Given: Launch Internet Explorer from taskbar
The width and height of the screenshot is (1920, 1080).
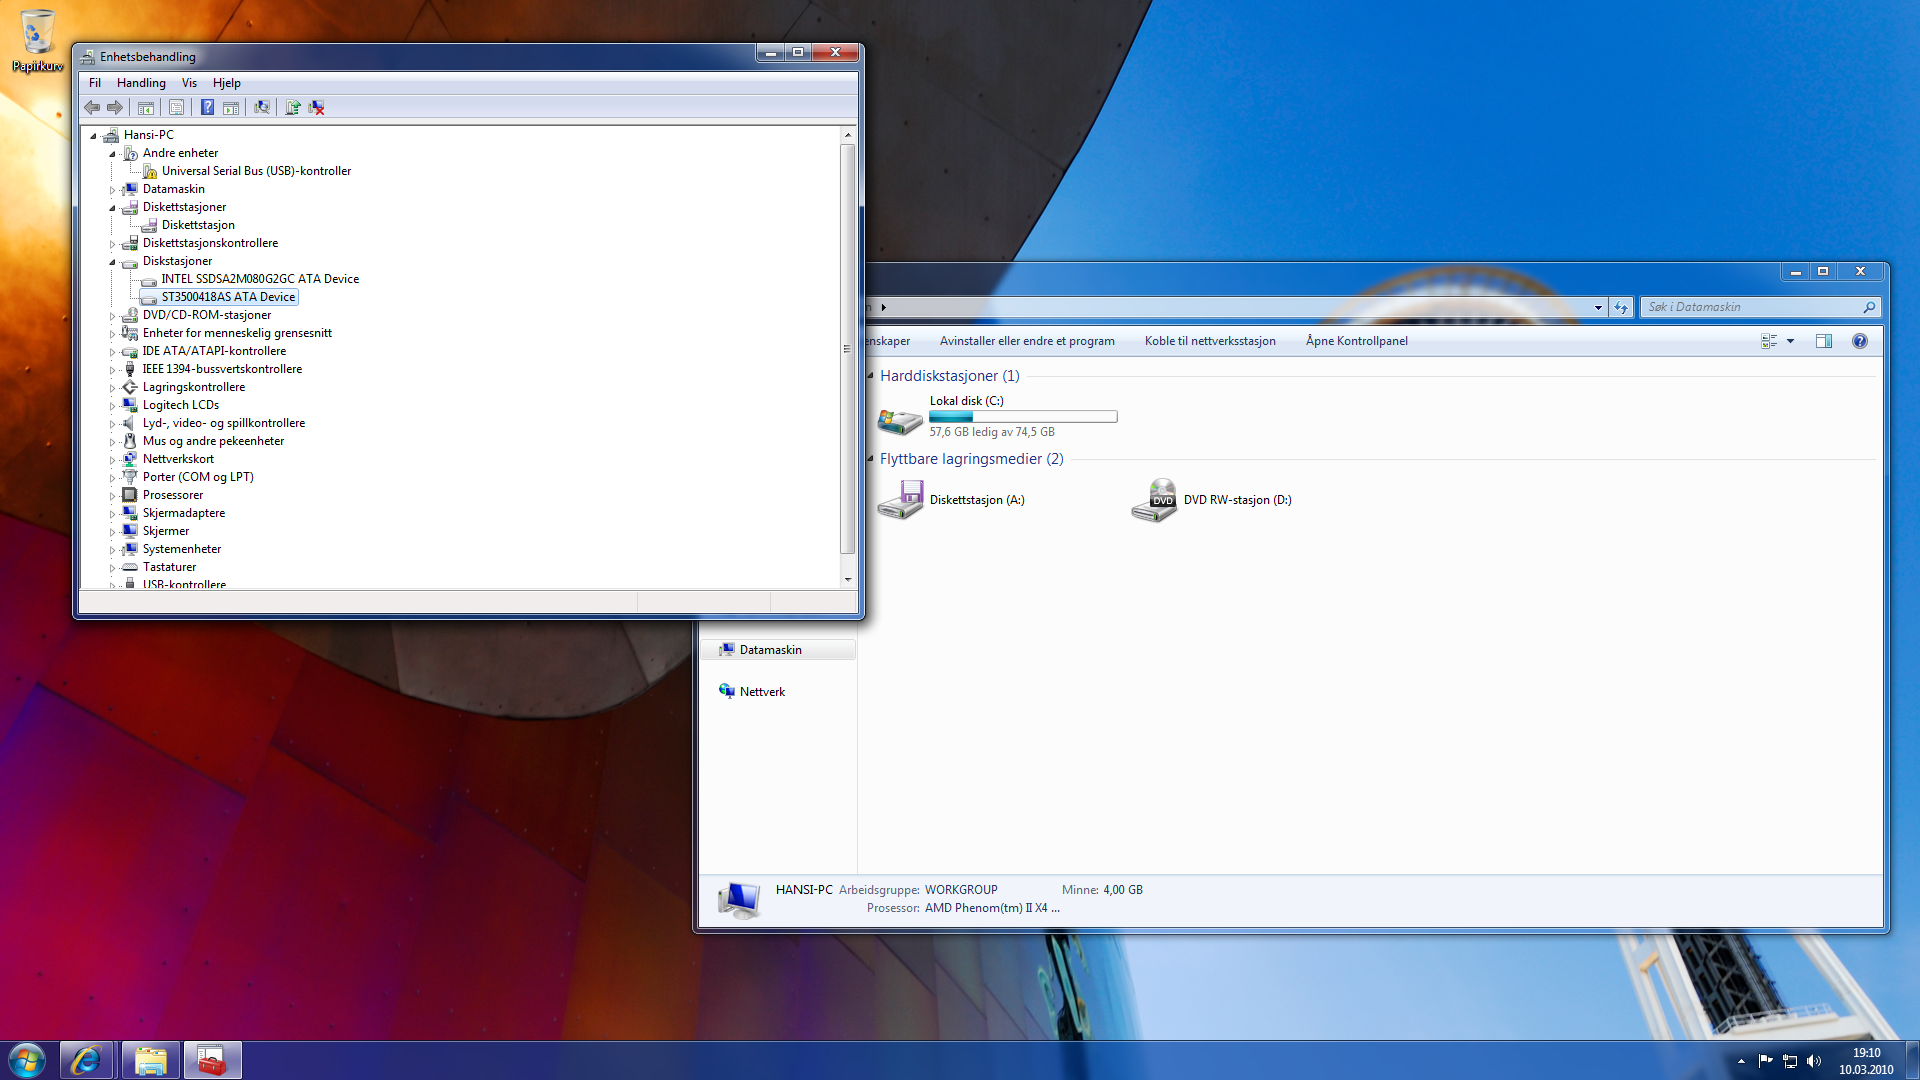Looking at the screenshot, I should click(86, 1060).
